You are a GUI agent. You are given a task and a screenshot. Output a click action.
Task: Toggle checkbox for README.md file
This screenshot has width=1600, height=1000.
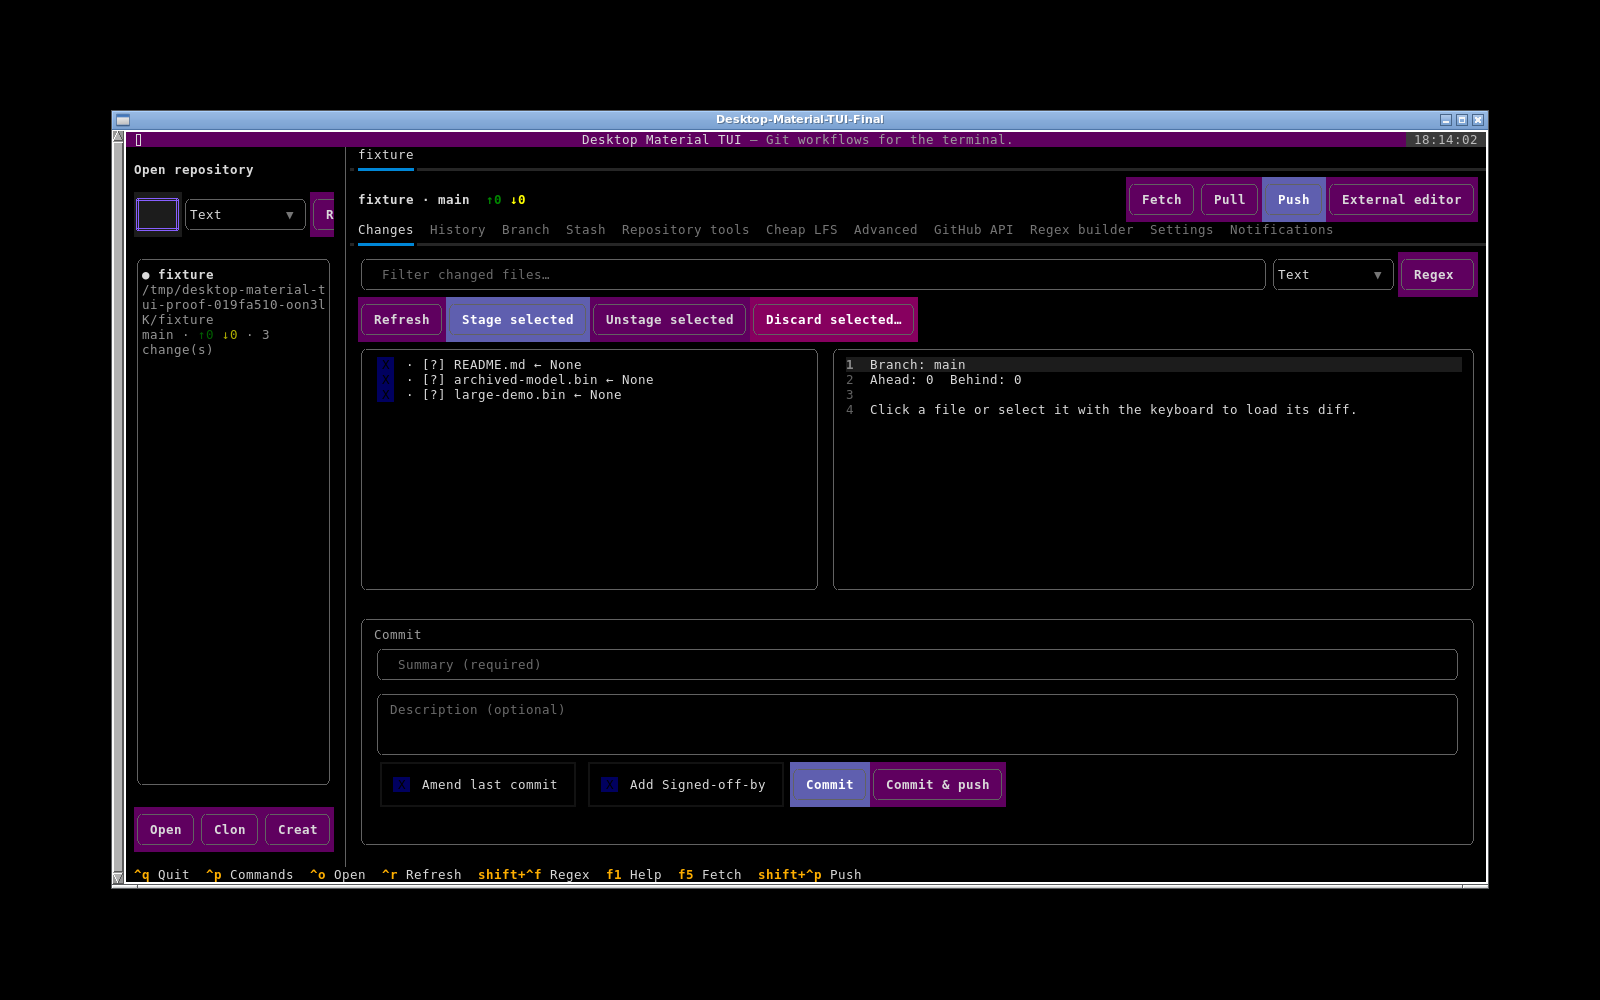tap(386, 365)
